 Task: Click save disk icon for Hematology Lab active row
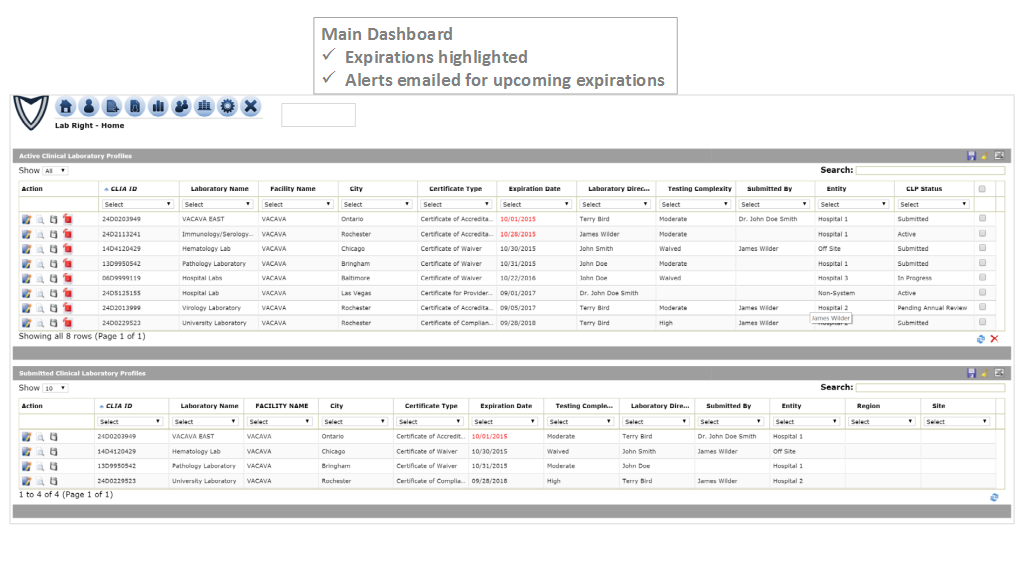(54, 249)
